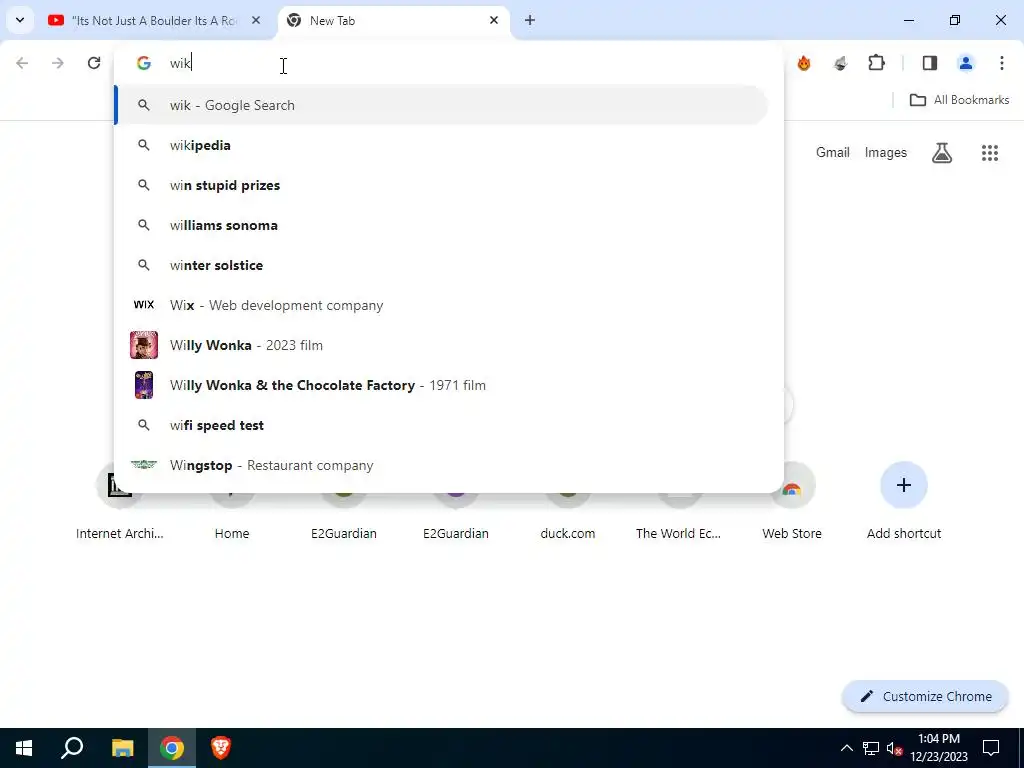Open a new tab with plus button
This screenshot has height=768, width=1024.
[530, 21]
